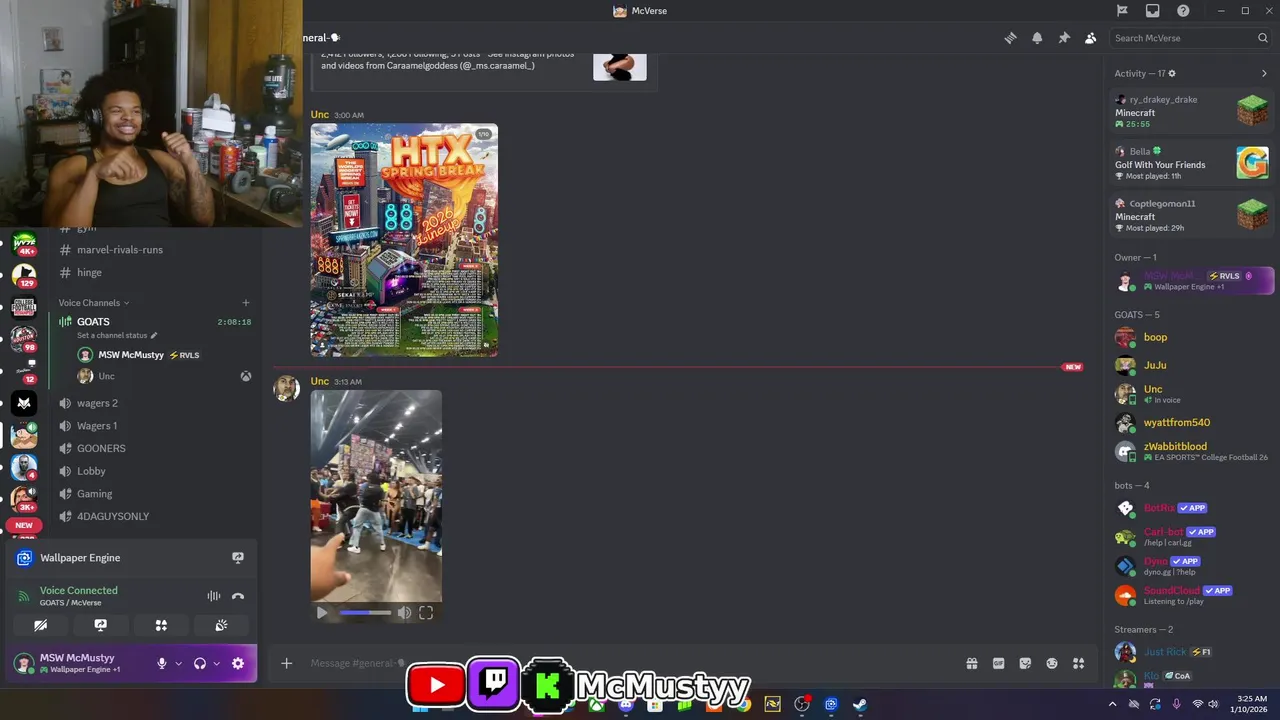Image resolution: width=1280 pixels, height=720 pixels.
Task: Start an activity button
Action: point(161,625)
